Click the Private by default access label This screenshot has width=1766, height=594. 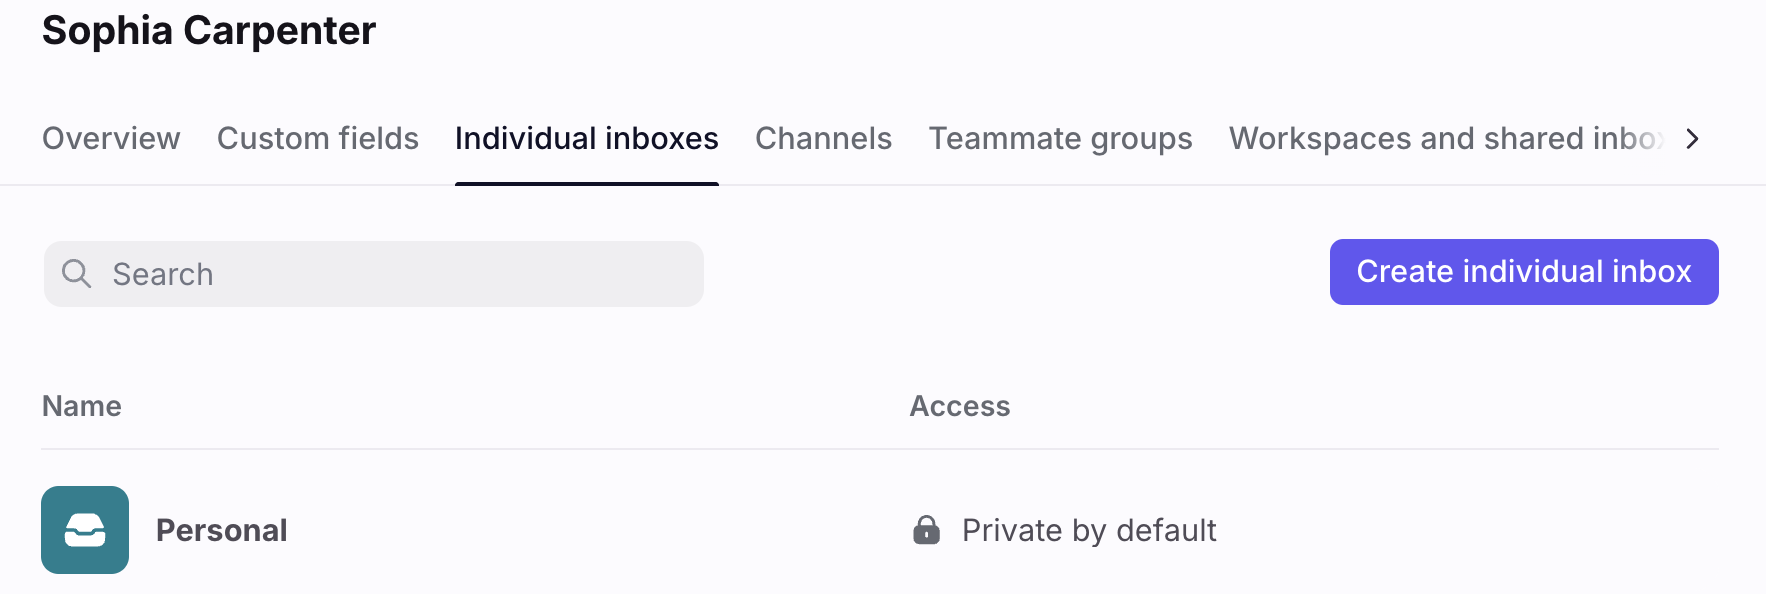(x=1089, y=530)
